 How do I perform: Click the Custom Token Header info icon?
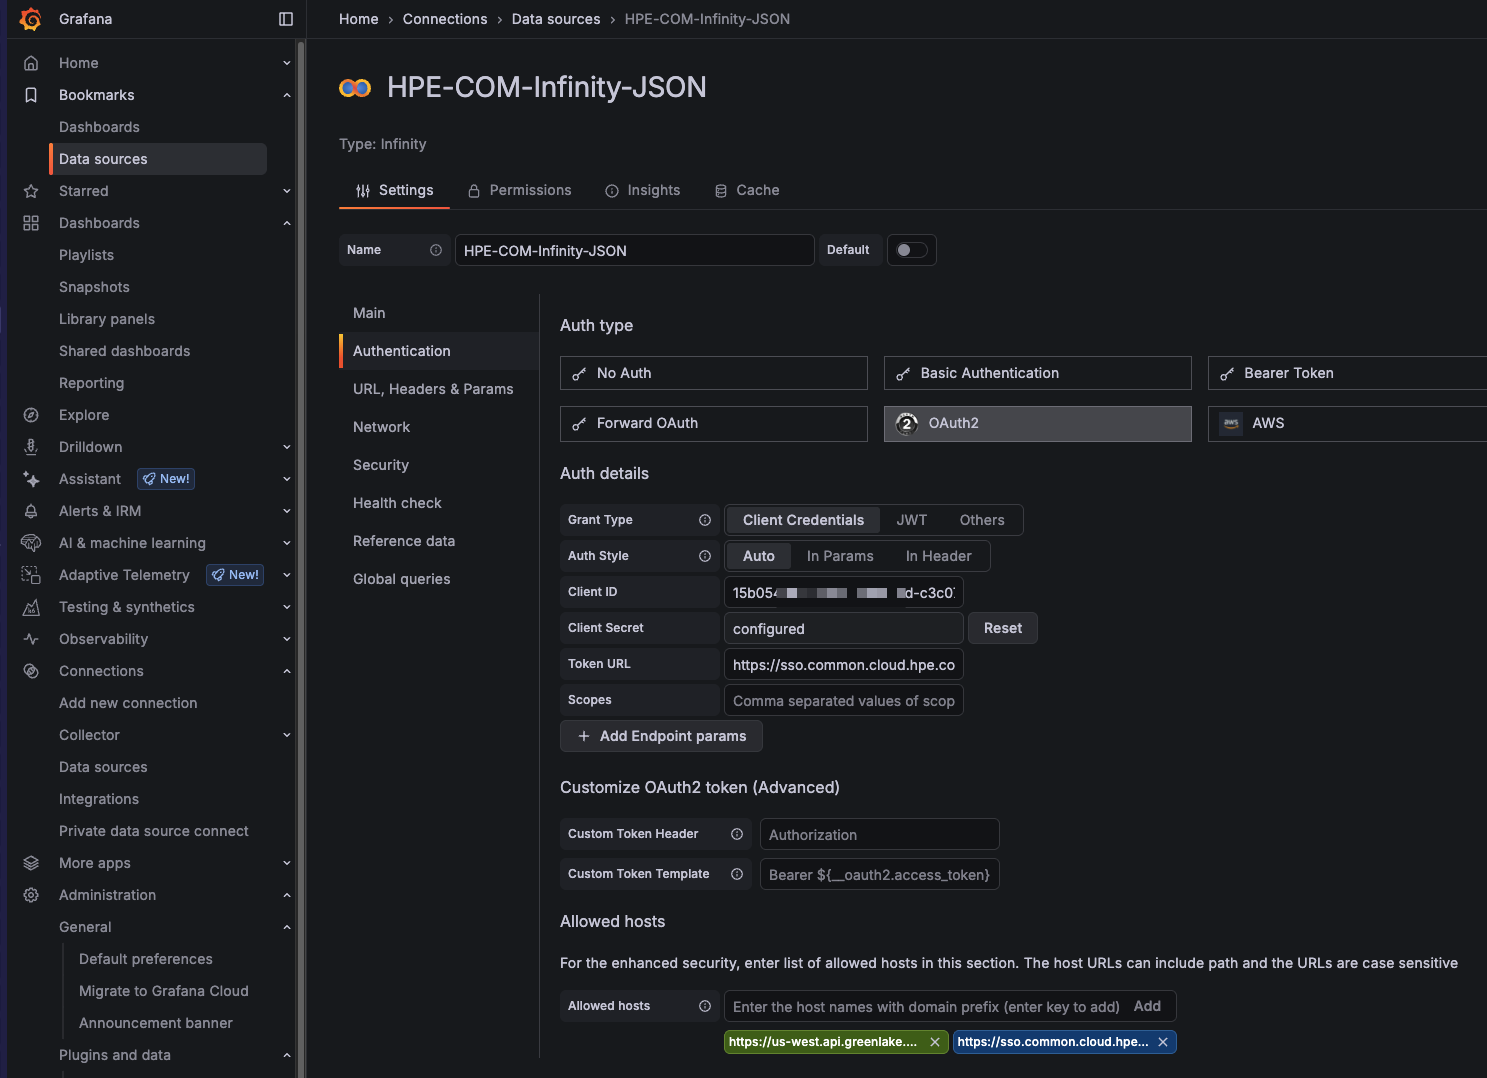[x=737, y=834]
